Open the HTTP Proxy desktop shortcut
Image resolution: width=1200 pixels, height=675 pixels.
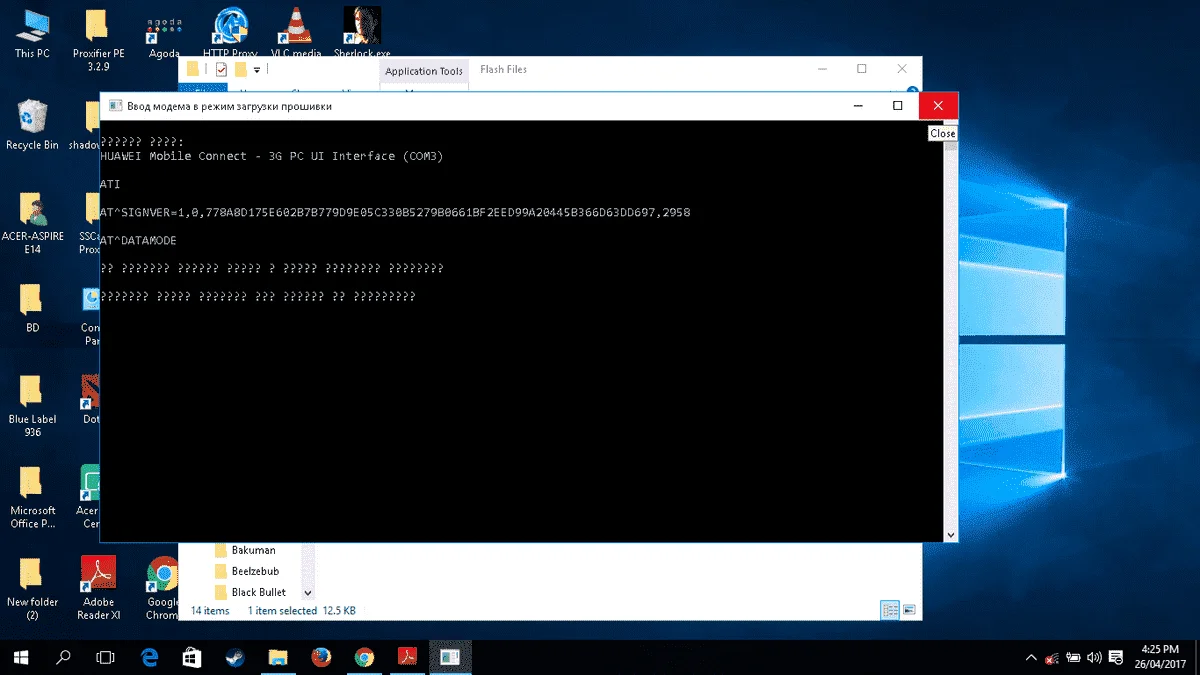tap(230, 33)
